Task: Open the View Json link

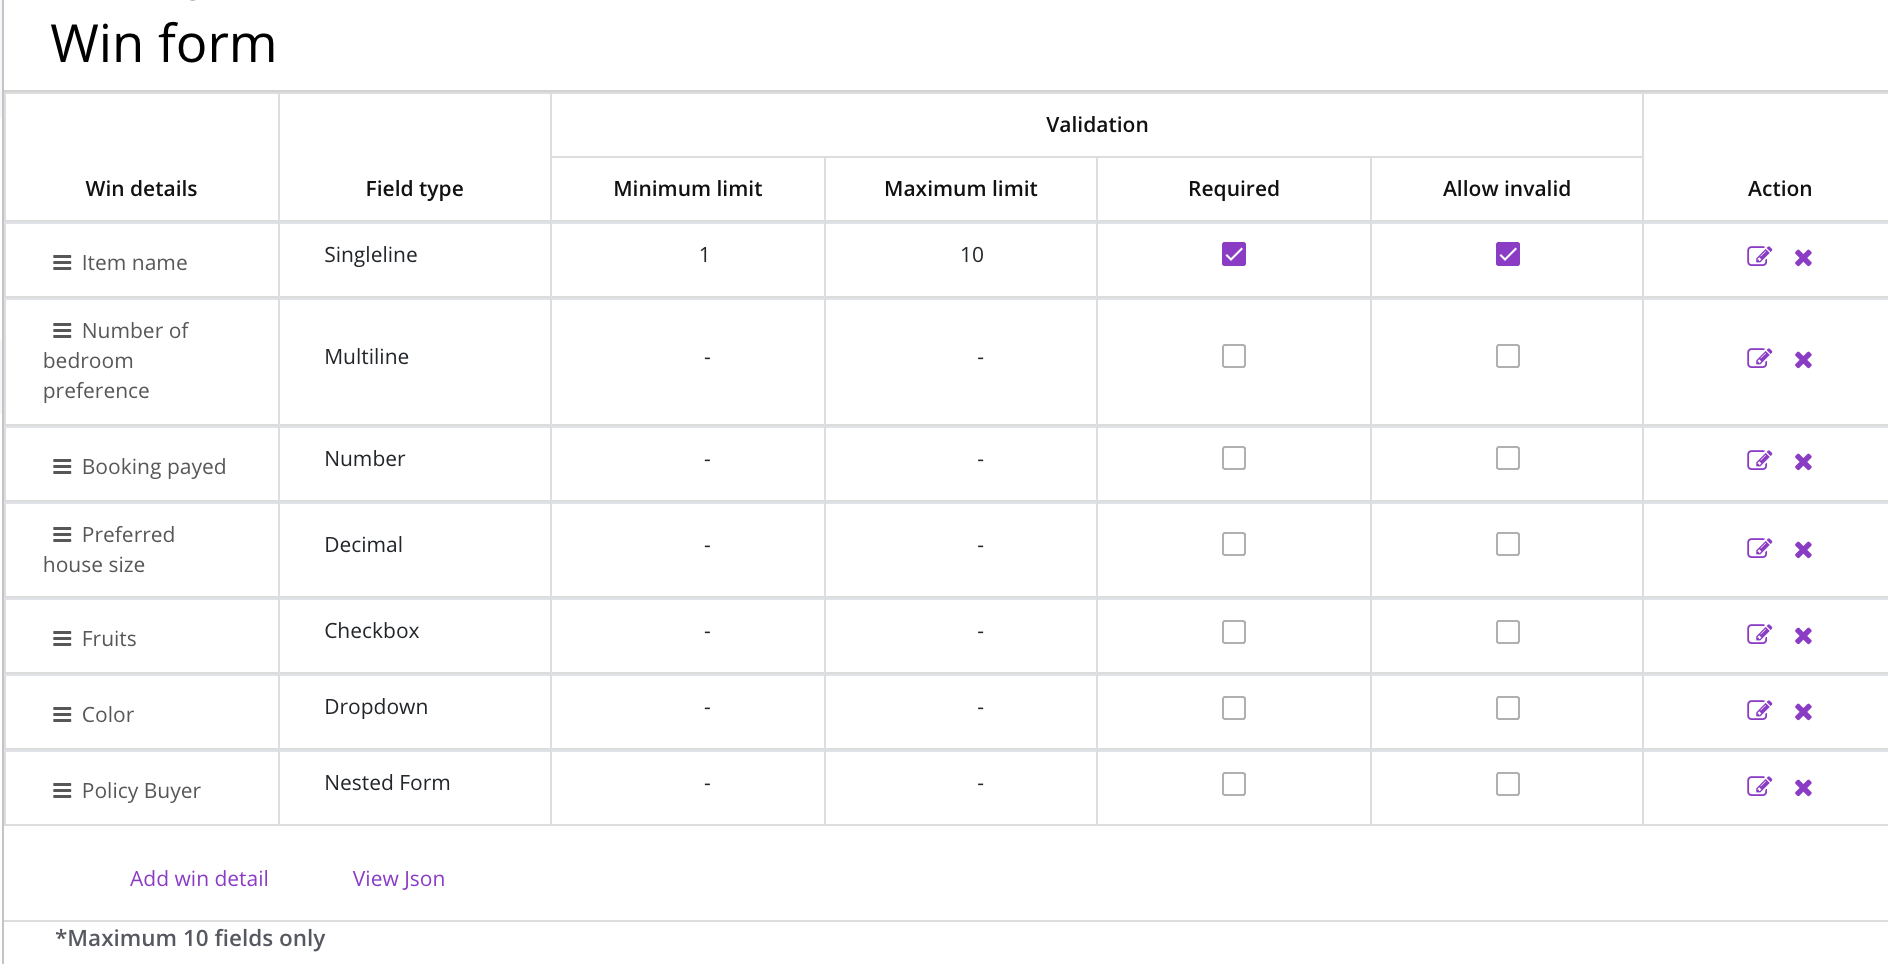Action: [398, 878]
